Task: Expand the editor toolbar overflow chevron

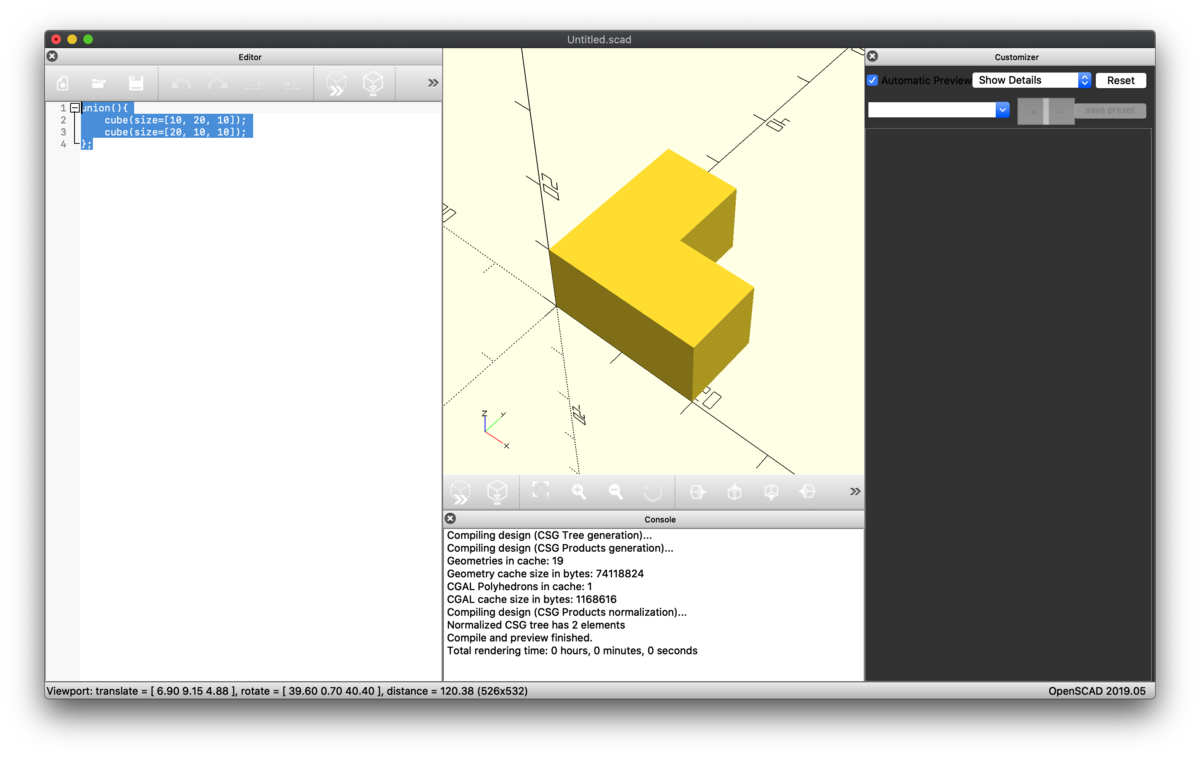Action: click(433, 83)
